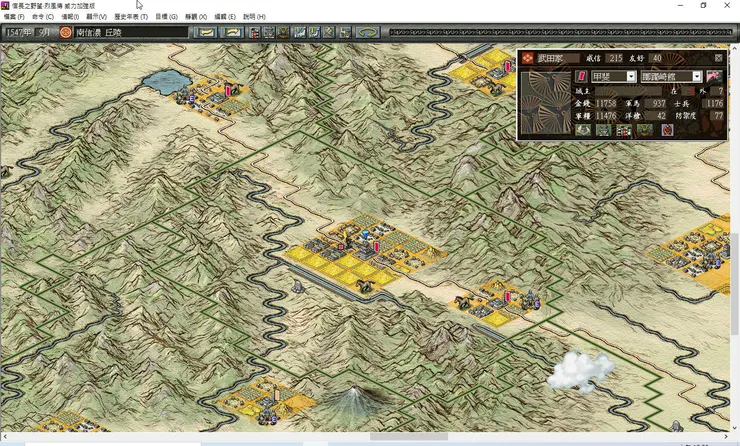Screen dimensions: 740x446
Task: Open the castle name dropdown next to 甲斐
Action: (x=697, y=76)
